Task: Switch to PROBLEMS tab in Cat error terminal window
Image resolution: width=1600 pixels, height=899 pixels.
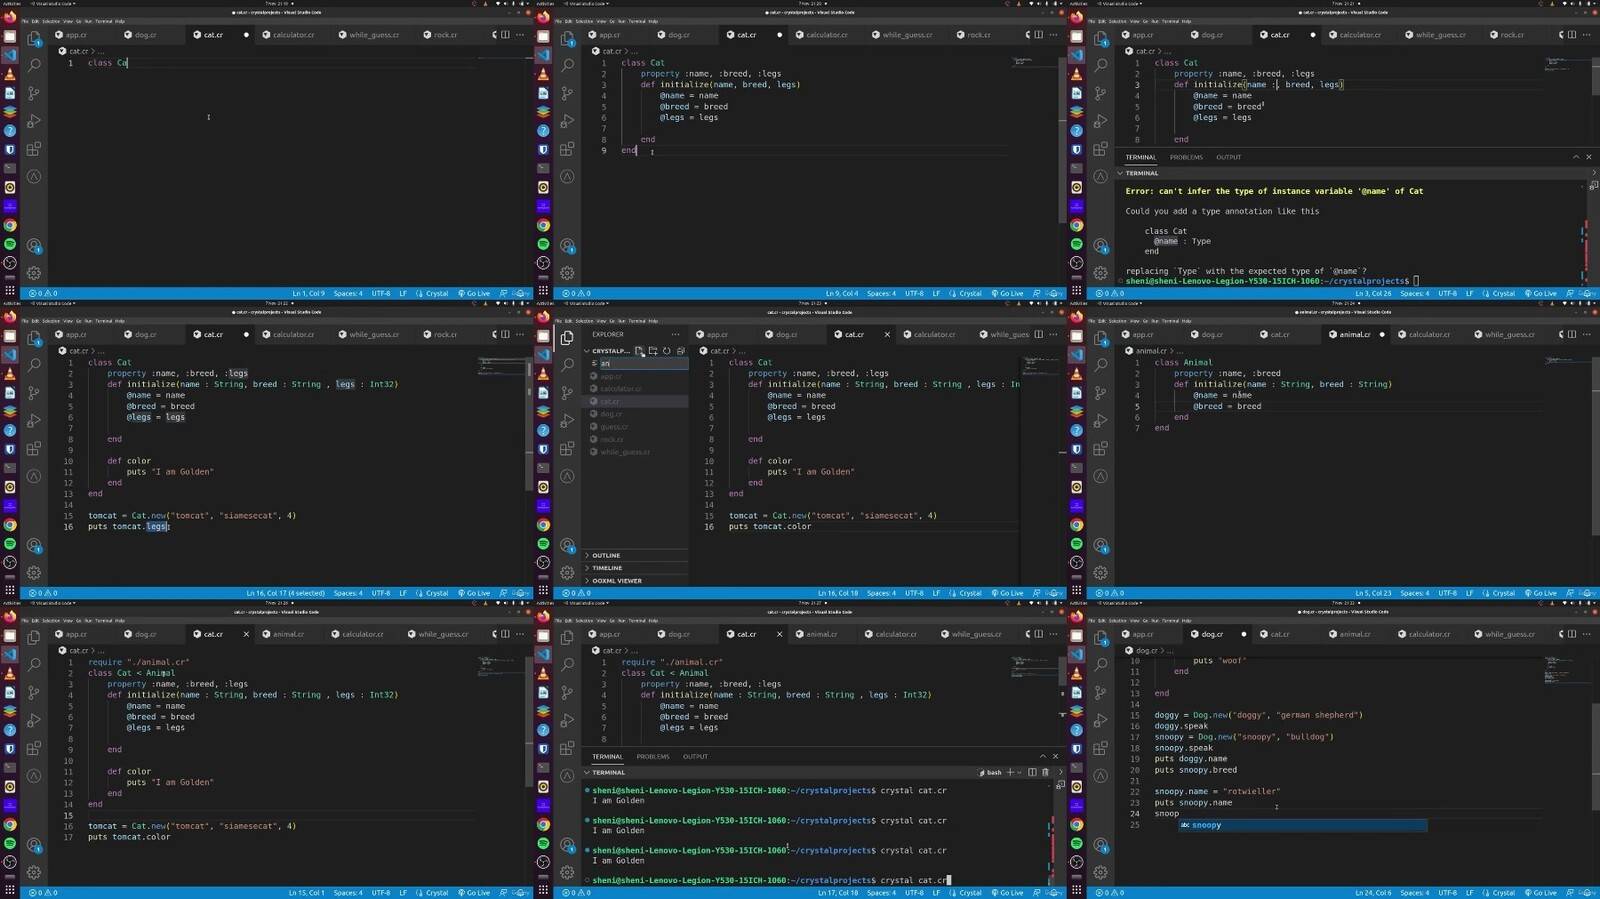Action: [x=1186, y=157]
